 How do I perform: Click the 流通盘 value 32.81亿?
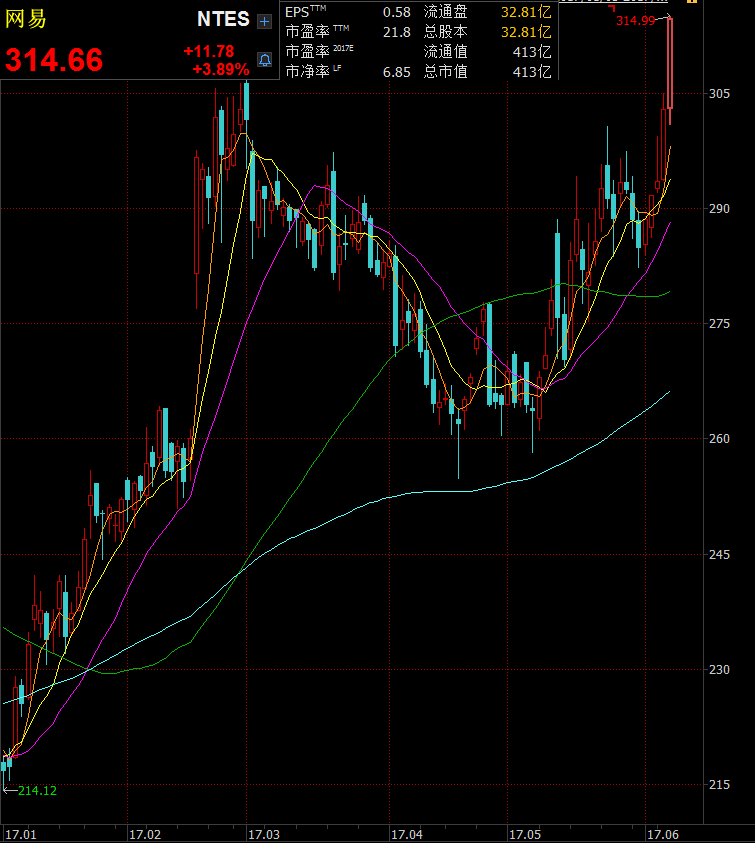click(x=525, y=12)
